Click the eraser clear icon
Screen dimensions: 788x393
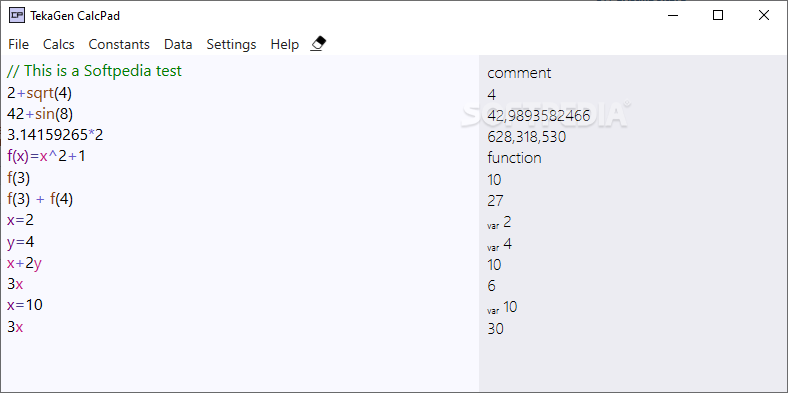[318, 44]
